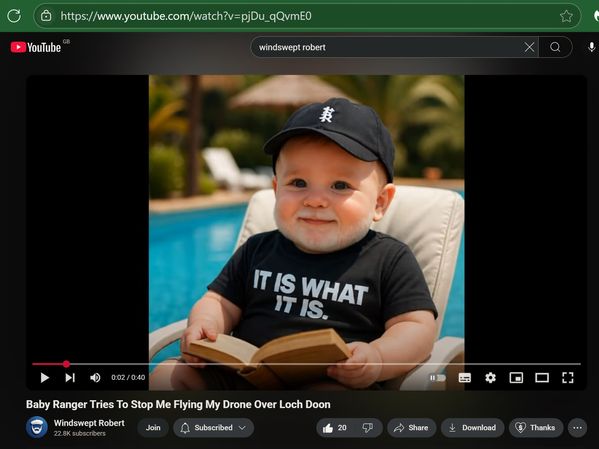The image size is (599, 449).
Task: Share this video
Action: [x=411, y=428]
